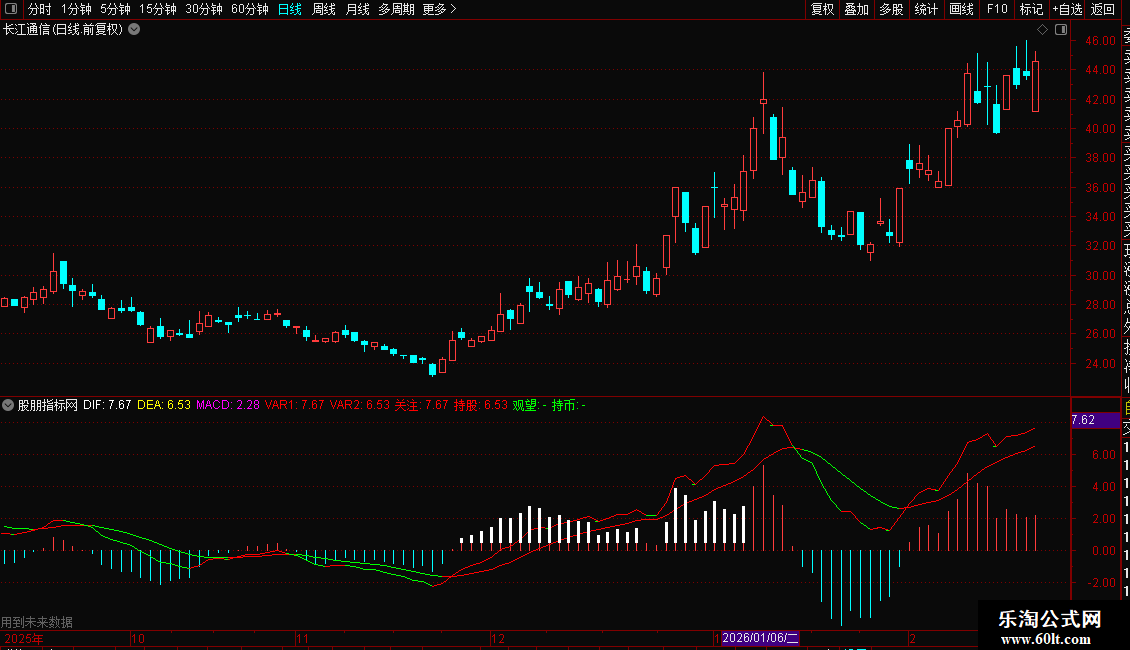Click the 12 month label on the timeline
Screen dimensions: 1130x650
(498, 638)
